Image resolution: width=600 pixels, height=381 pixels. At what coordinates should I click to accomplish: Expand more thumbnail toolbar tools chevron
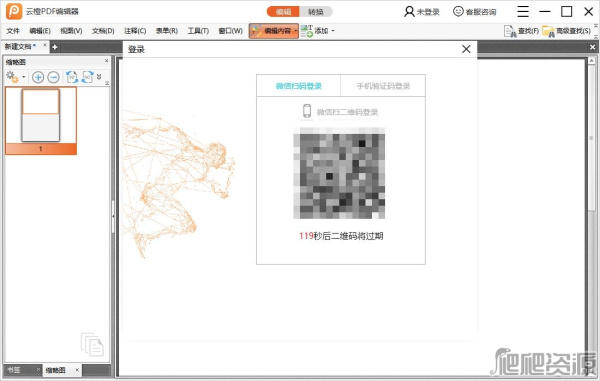pyautogui.click(x=99, y=77)
